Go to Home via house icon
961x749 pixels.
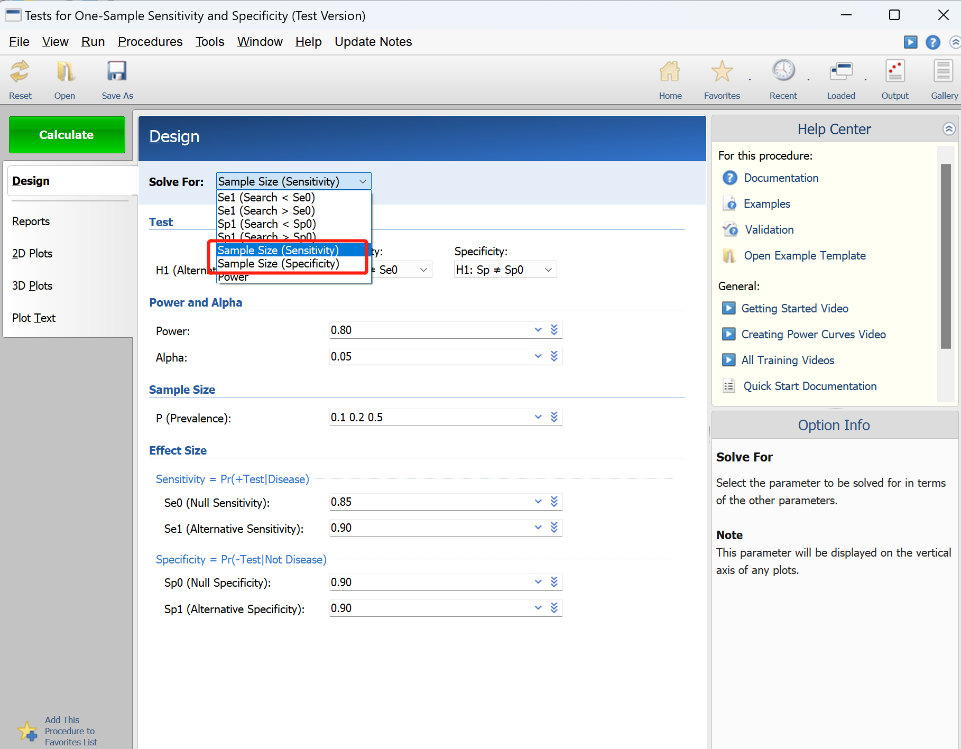[x=670, y=72]
